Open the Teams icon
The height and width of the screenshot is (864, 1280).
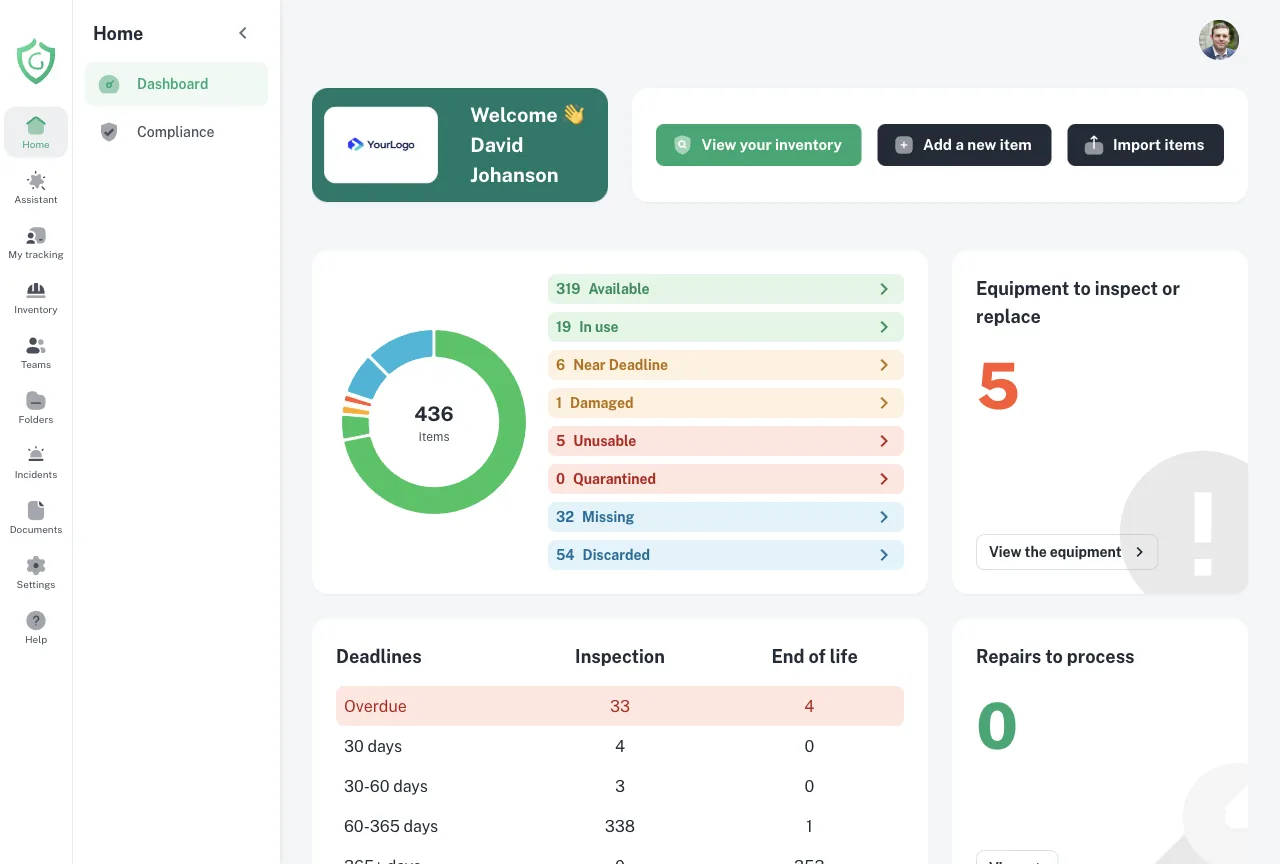click(x=36, y=345)
